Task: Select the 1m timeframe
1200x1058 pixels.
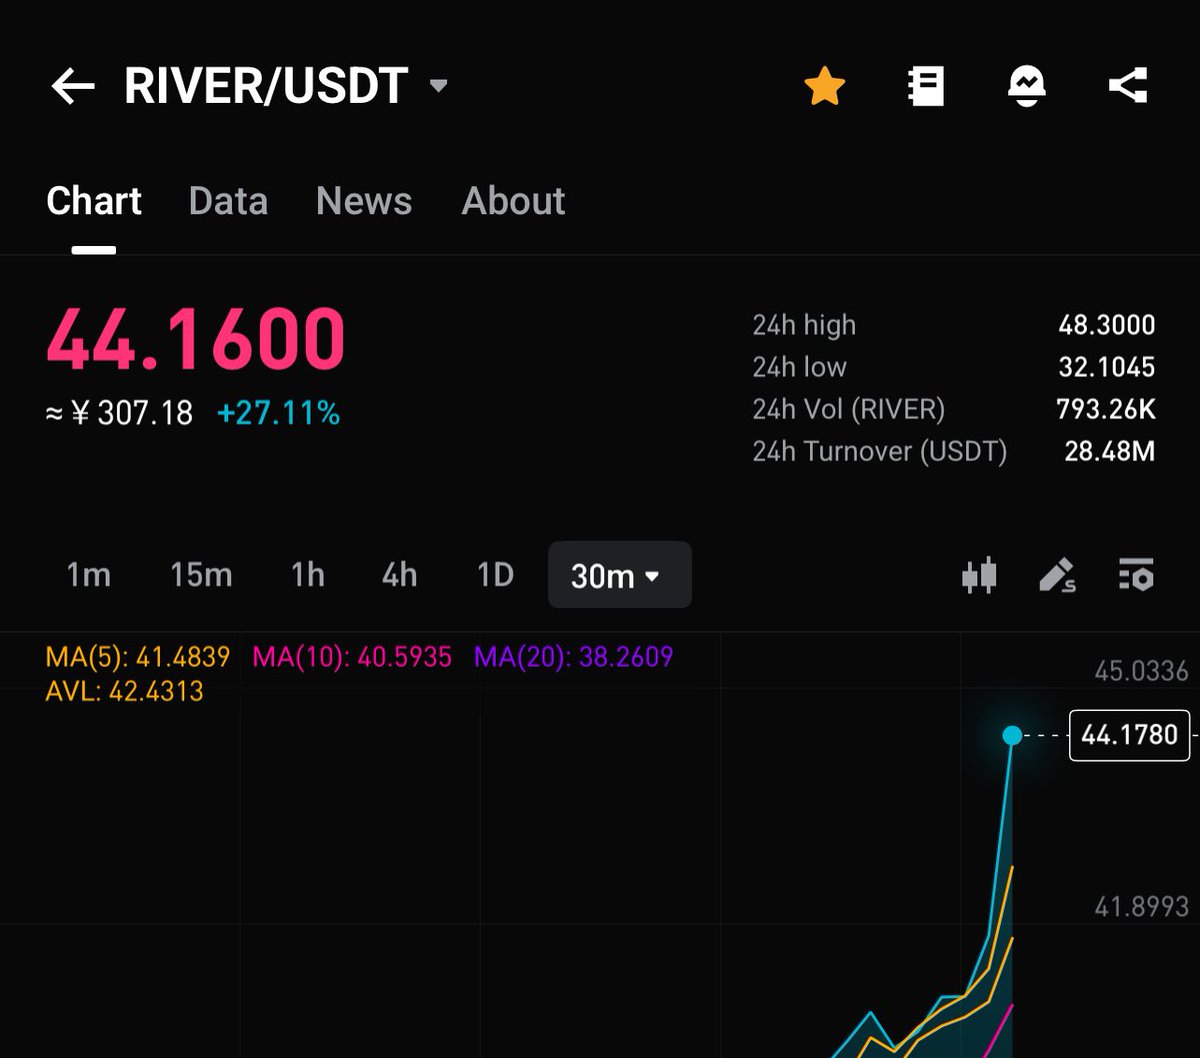Action: click(x=88, y=575)
